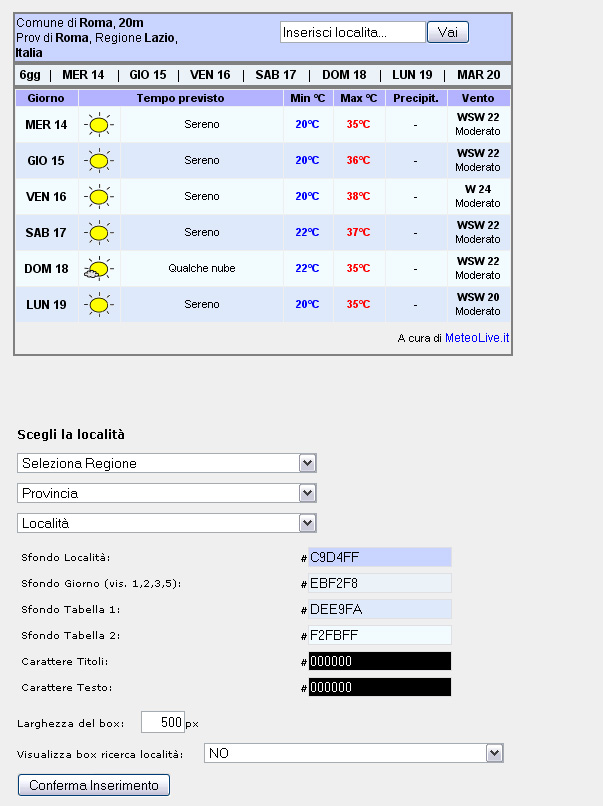
Task: Click the Carattere Testo color field
Action: (x=379, y=687)
